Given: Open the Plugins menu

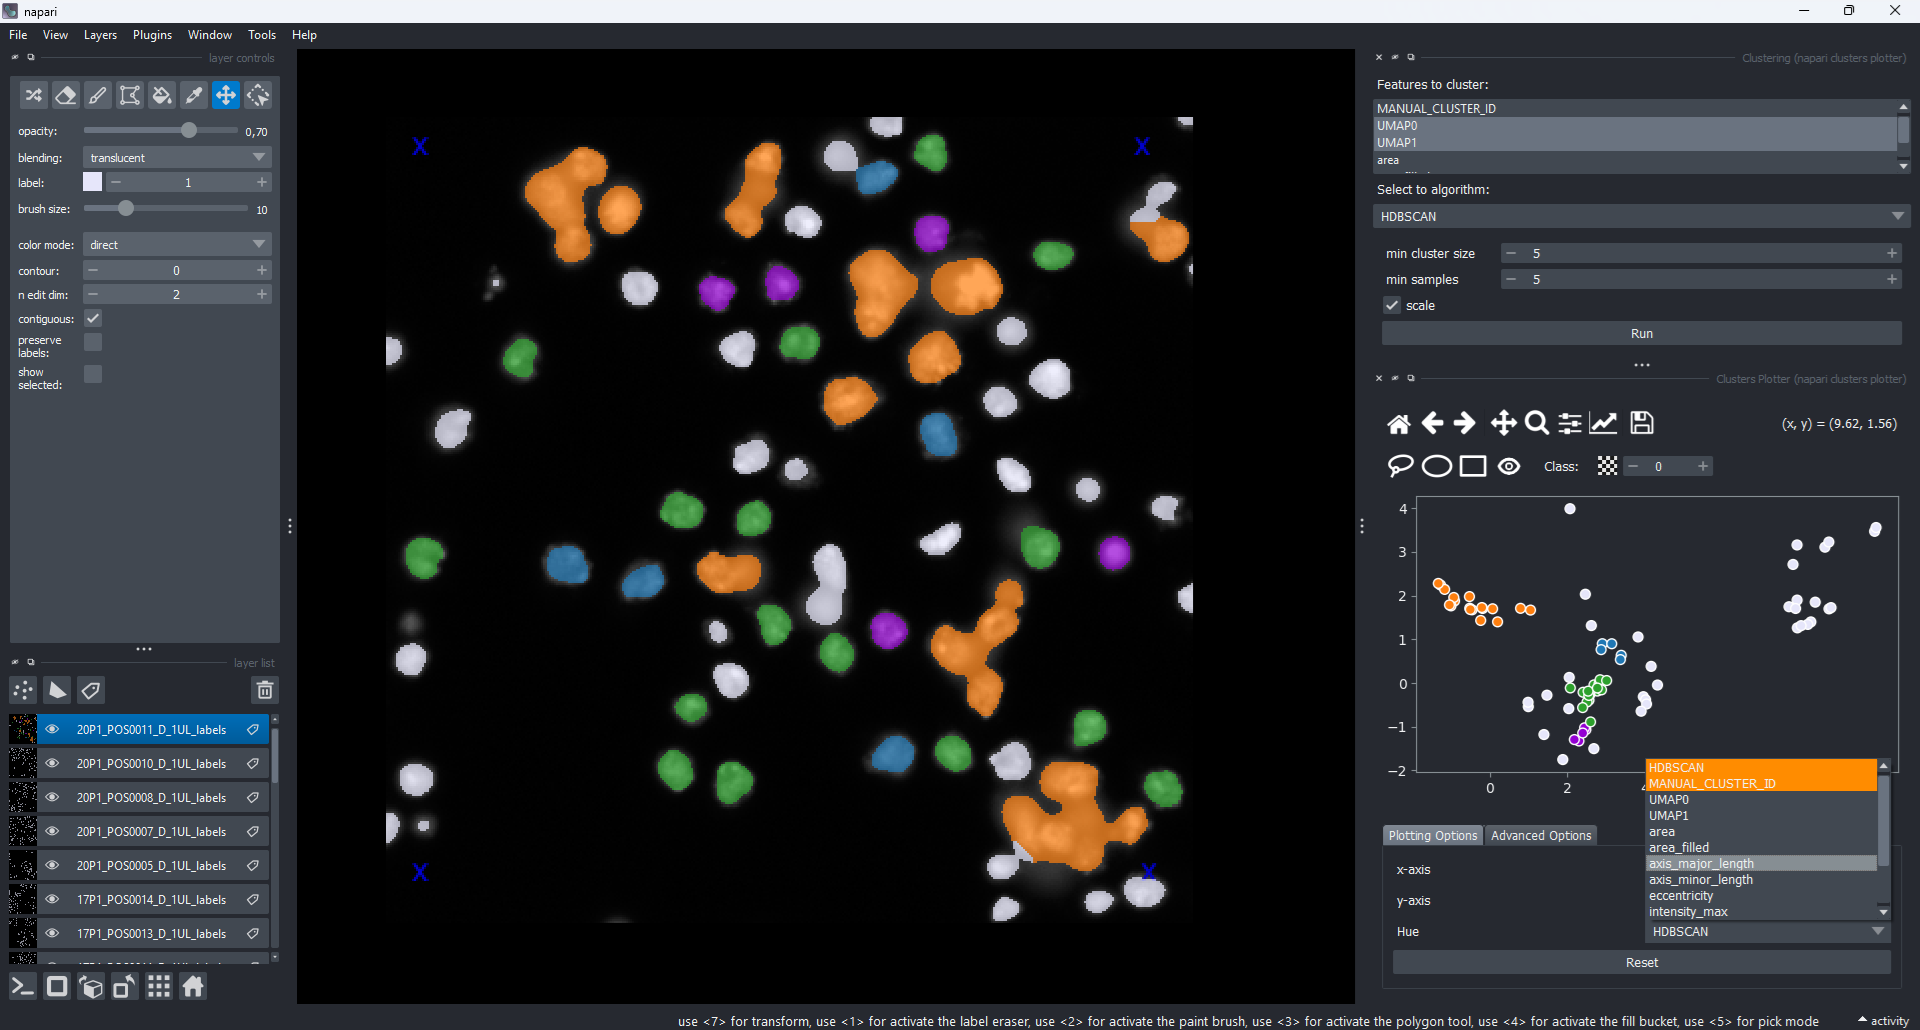Looking at the screenshot, I should point(152,35).
